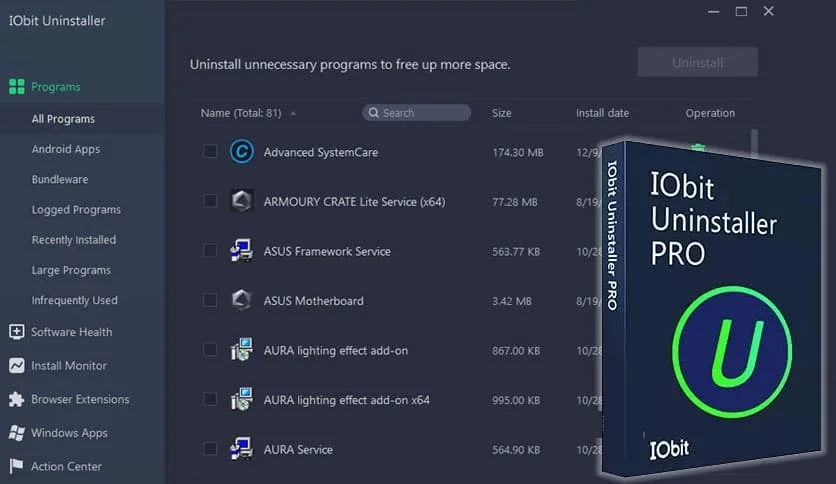Click the AURA lighting effect add-on x64 icon
836x484 pixels.
(x=242, y=399)
